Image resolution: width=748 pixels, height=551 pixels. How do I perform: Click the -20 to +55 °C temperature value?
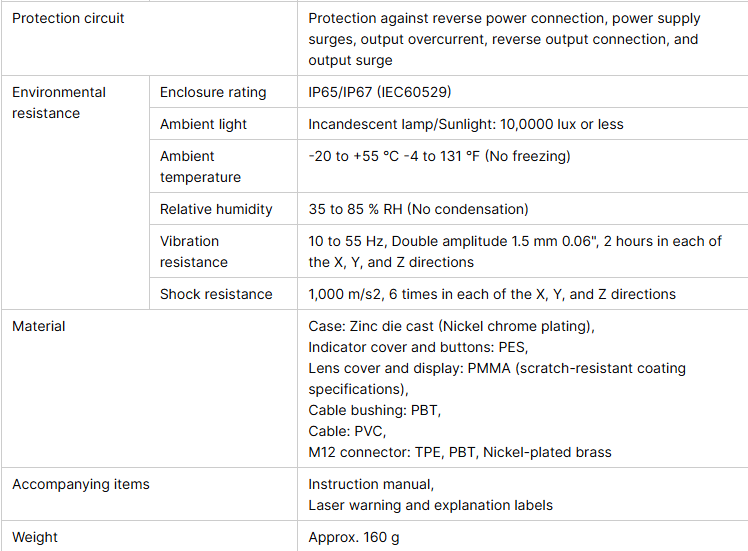(x=439, y=156)
